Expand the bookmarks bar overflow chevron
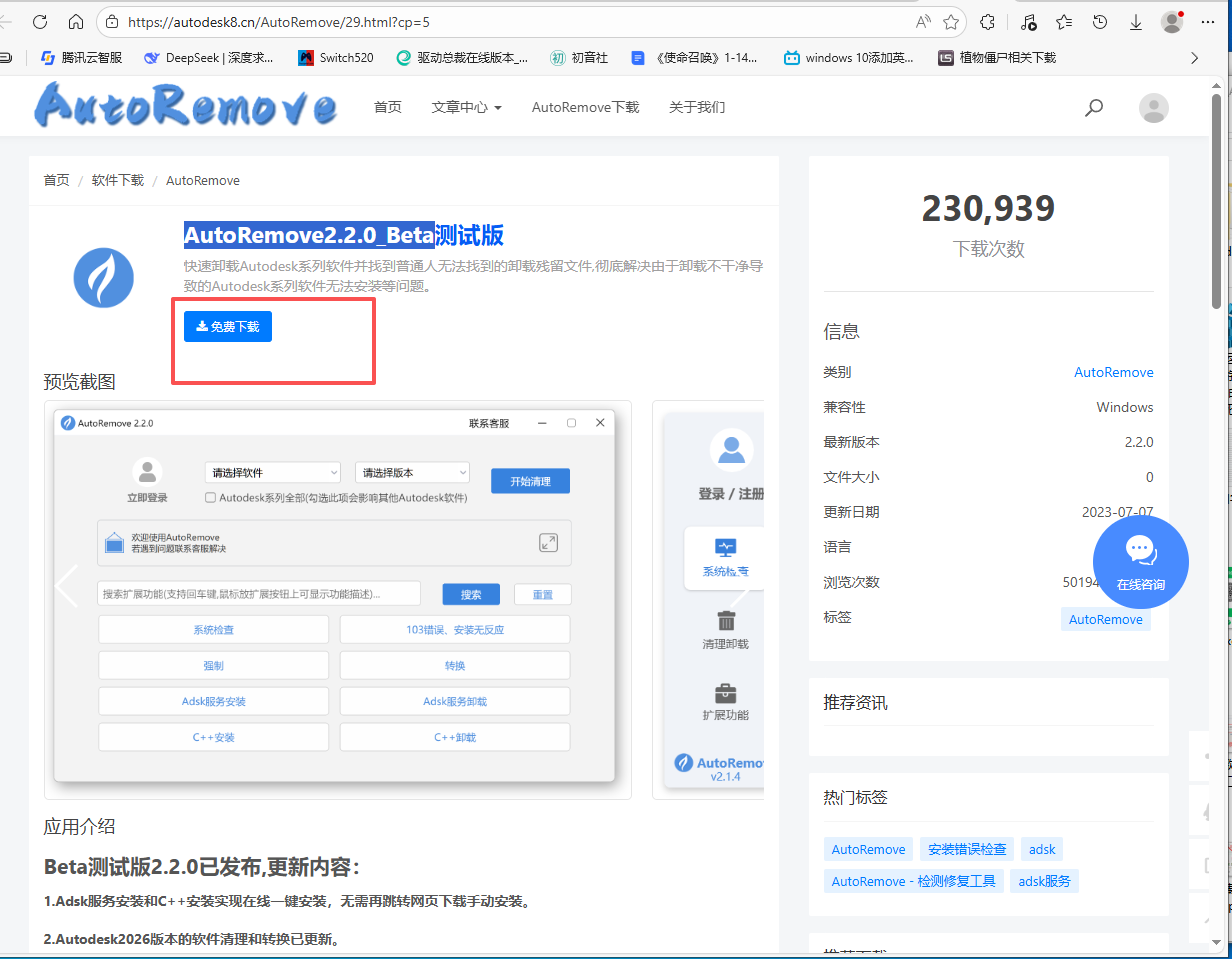The image size is (1232, 959). click(1194, 58)
